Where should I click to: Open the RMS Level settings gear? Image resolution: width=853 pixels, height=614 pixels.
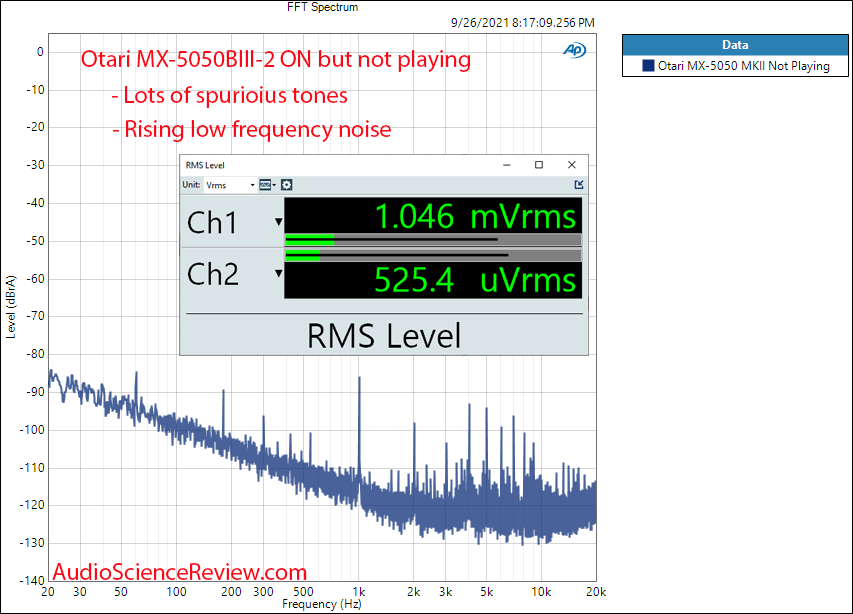287,185
